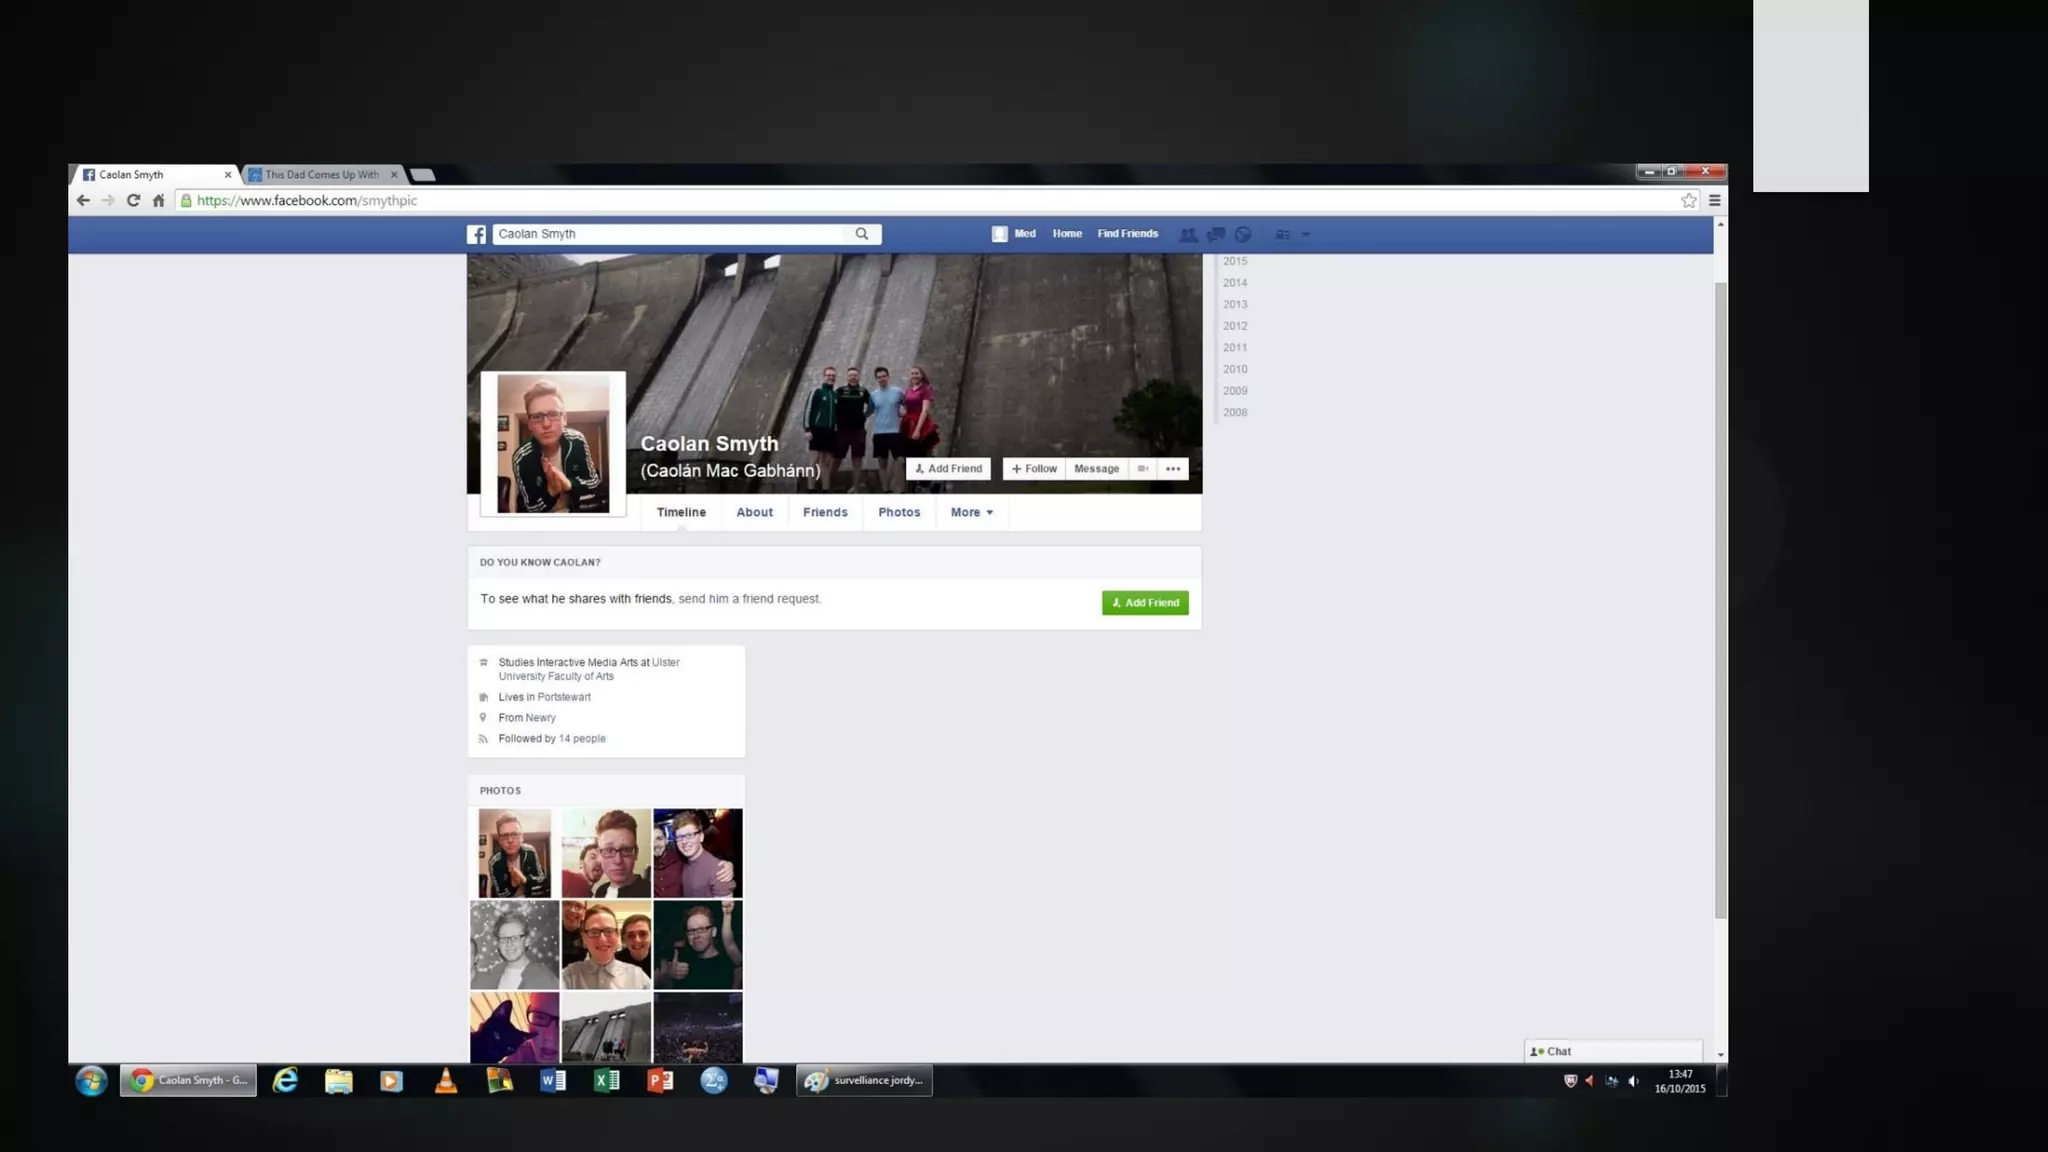This screenshot has width=2048, height=1152.
Task: Click the Facebook logo icon
Action: point(477,234)
